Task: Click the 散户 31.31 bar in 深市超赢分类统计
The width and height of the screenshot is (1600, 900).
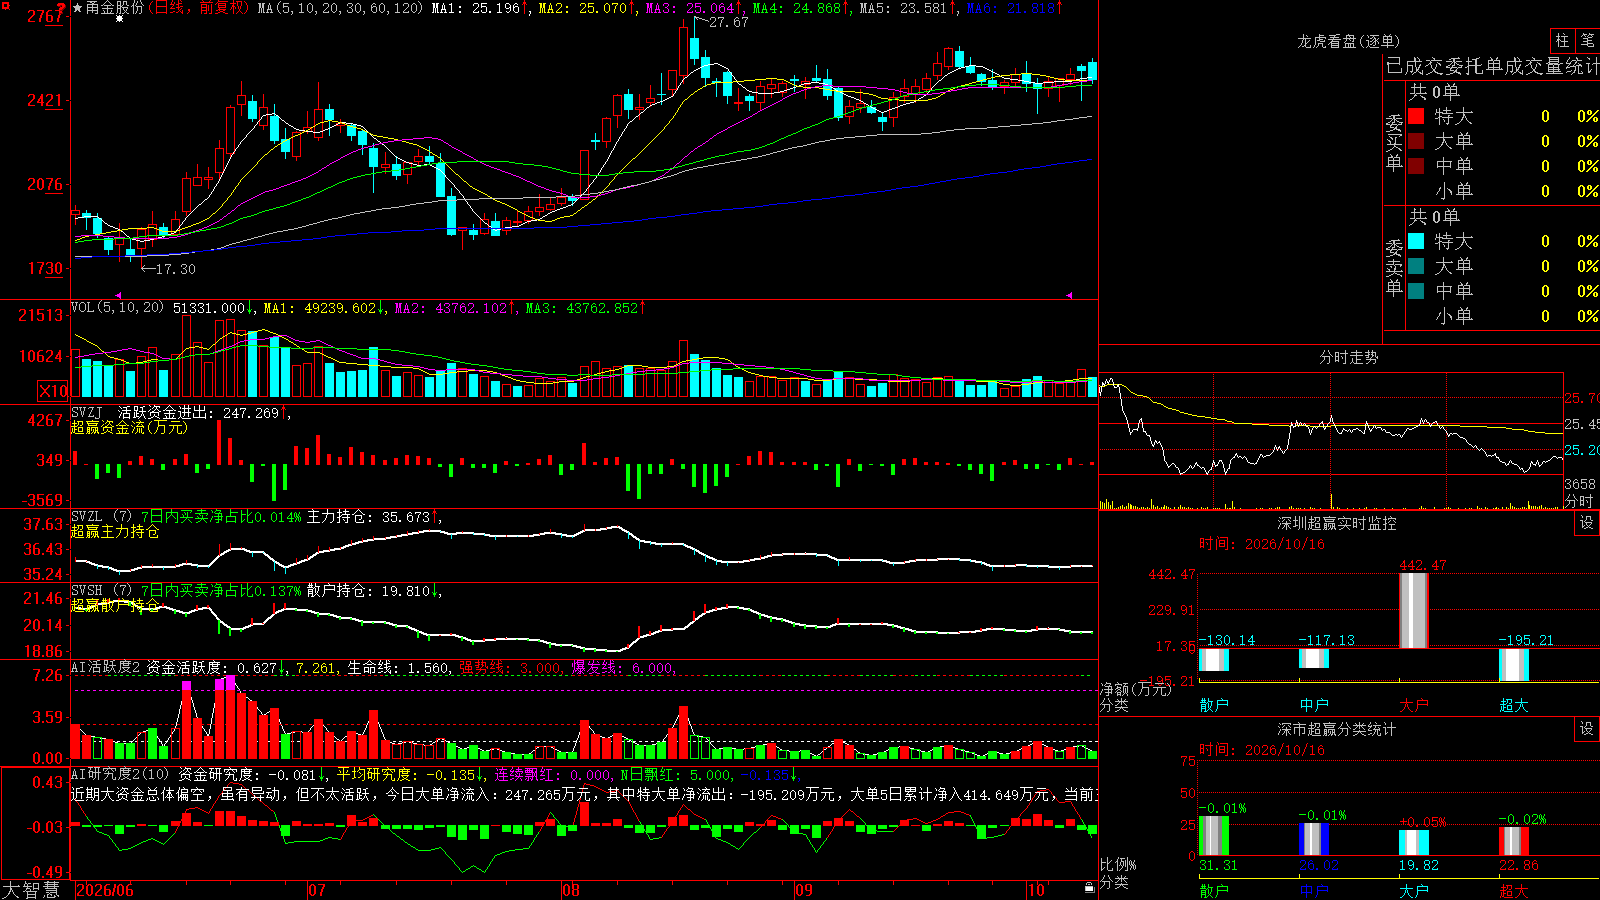Action: pyautogui.click(x=1214, y=836)
